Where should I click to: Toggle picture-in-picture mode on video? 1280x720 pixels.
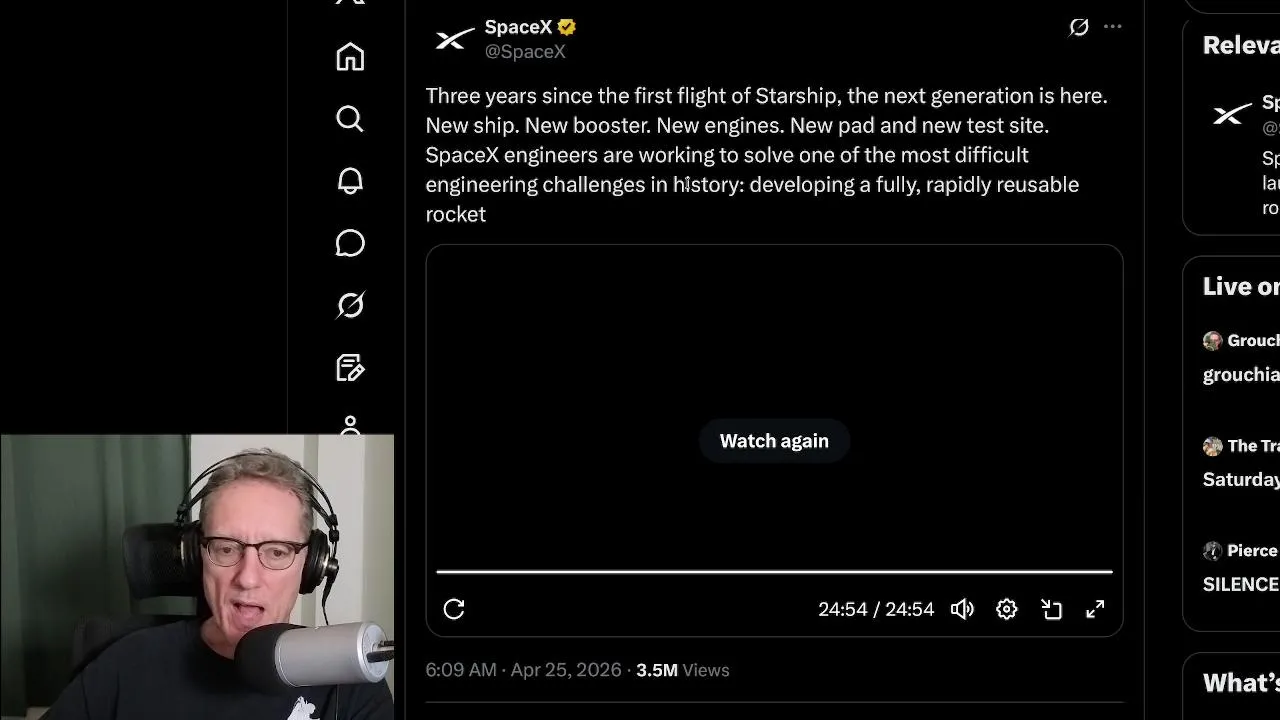click(1051, 609)
